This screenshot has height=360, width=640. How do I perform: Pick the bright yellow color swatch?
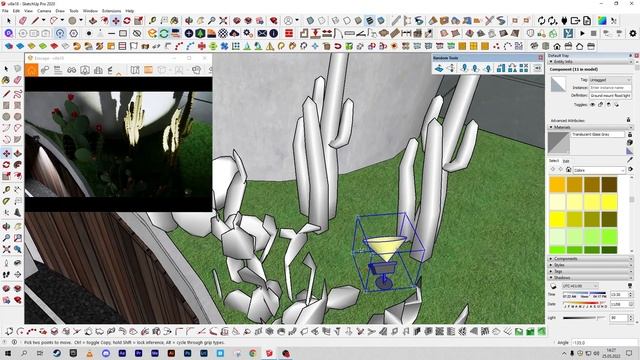coord(557,219)
